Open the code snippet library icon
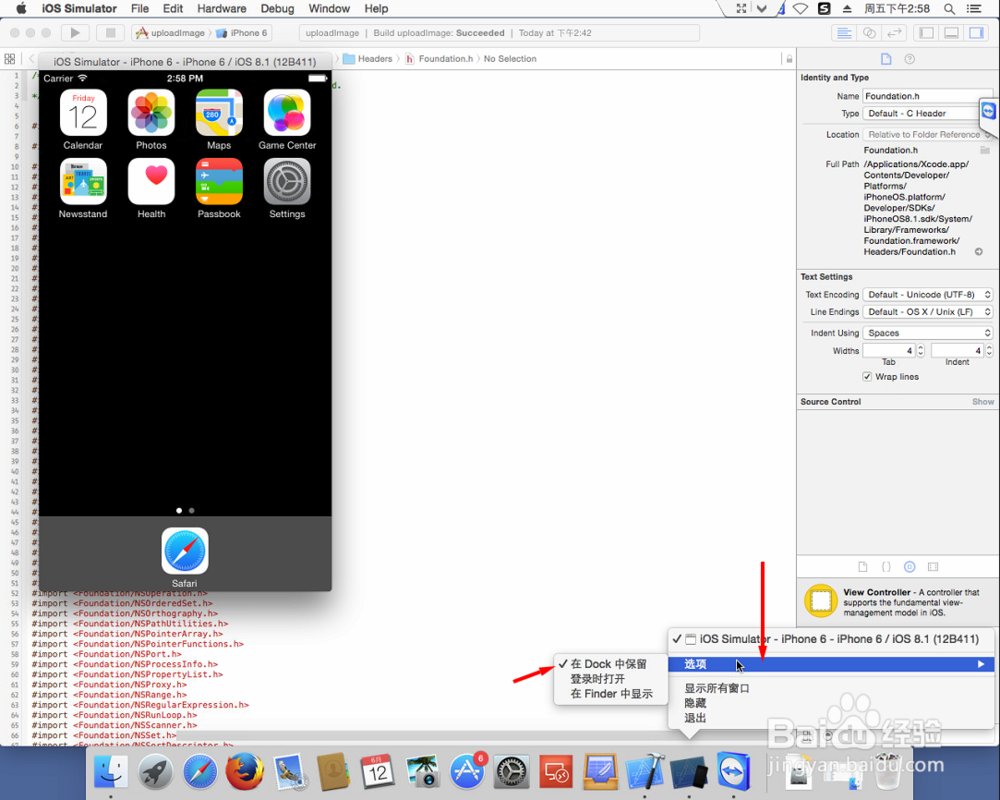This screenshot has height=800, width=1000. [x=886, y=566]
